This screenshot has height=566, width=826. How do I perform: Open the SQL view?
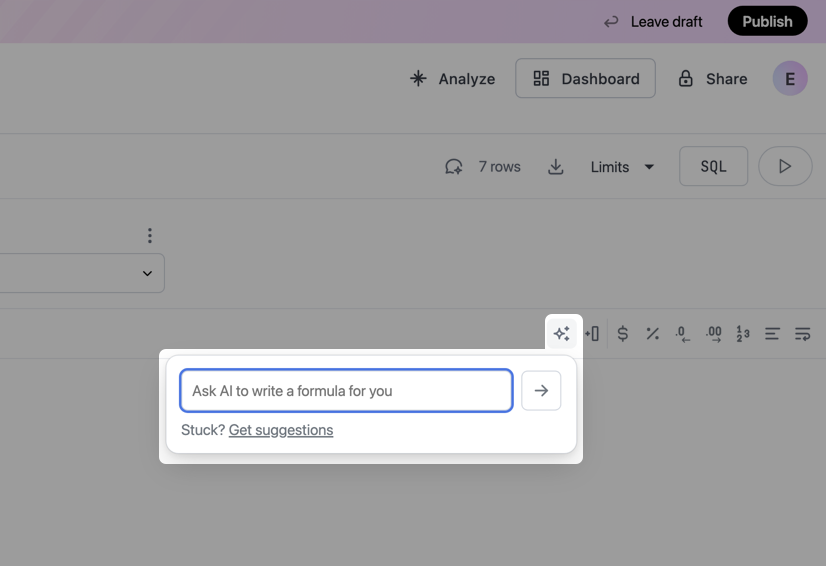click(713, 167)
